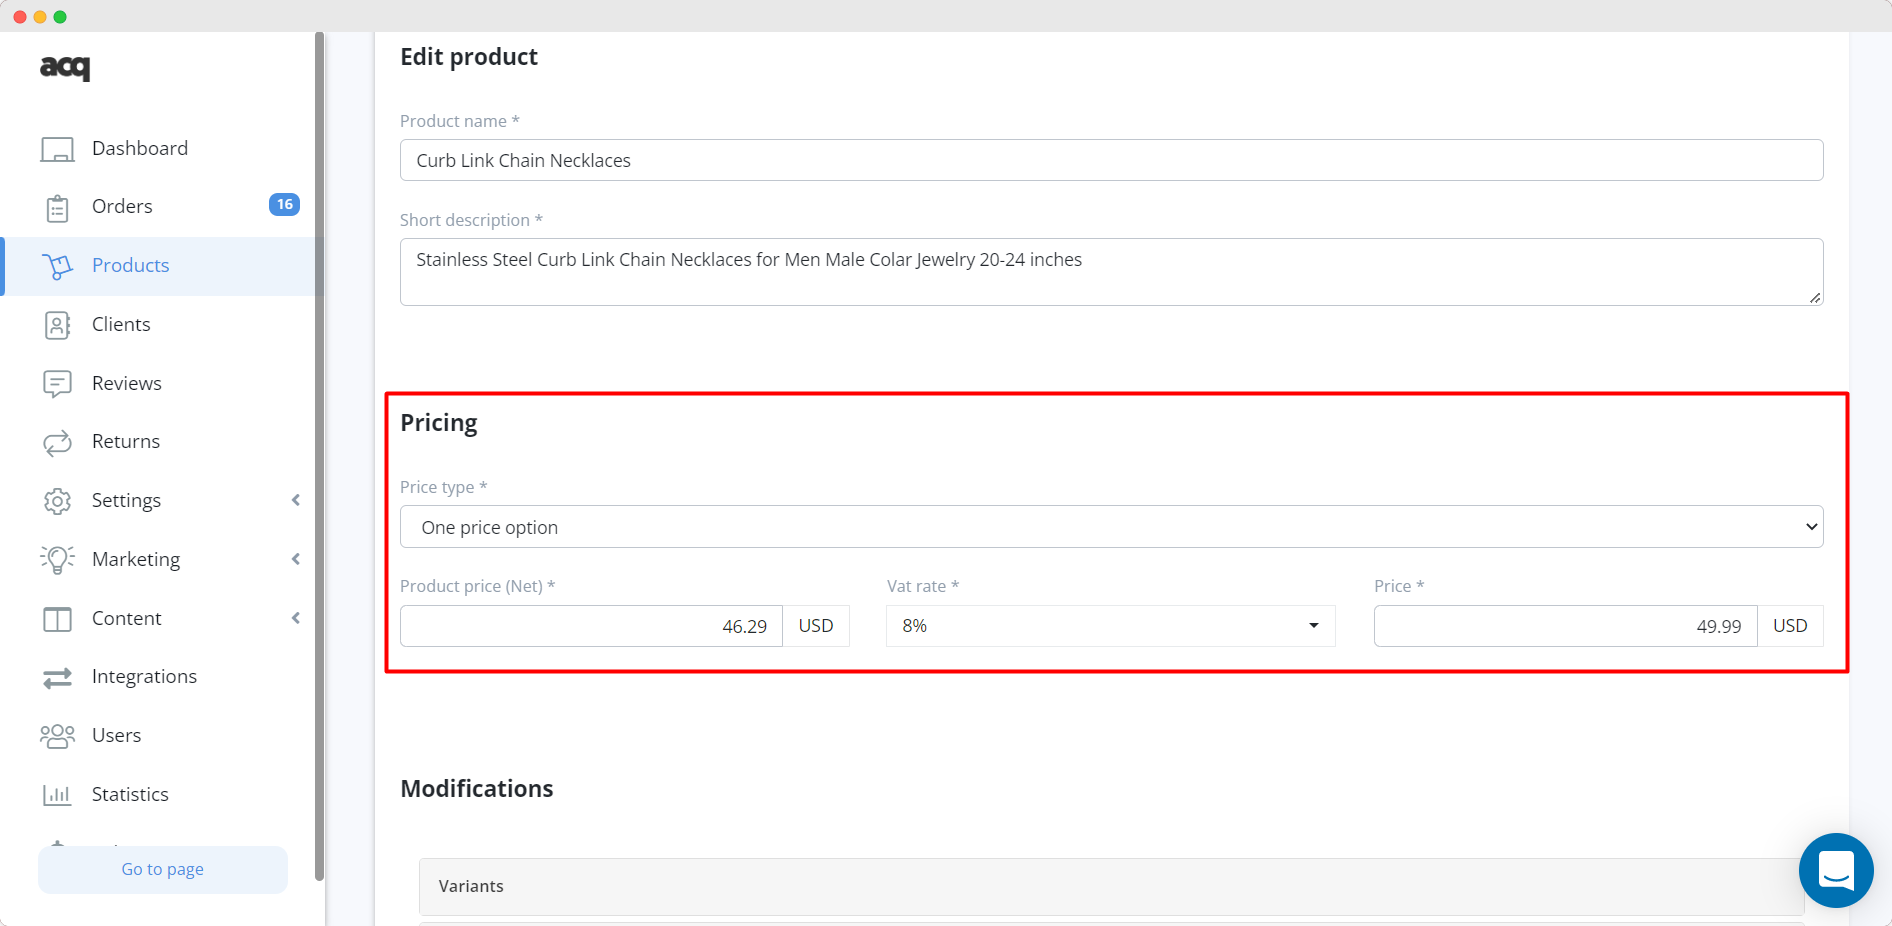This screenshot has width=1892, height=926.
Task: Click the Price type label
Action: coord(443,487)
